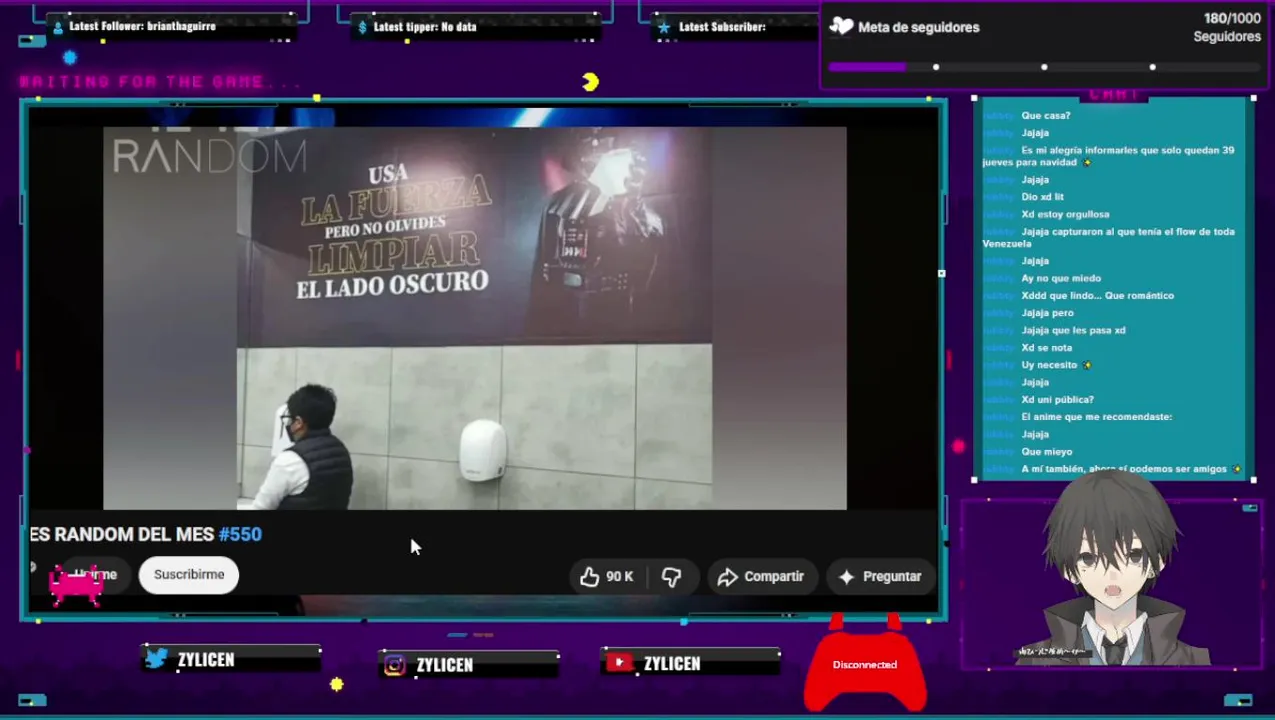The image size is (1275, 720).
Task: Click the chat message about flow de toda Venezuela
Action: pyautogui.click(x=1108, y=237)
